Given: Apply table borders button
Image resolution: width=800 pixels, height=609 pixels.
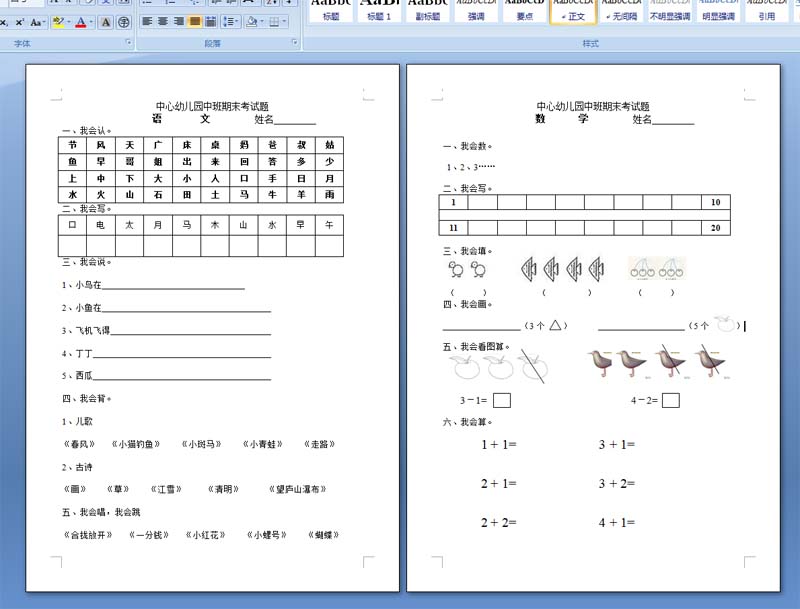Looking at the screenshot, I should pyautogui.click(x=274, y=21).
